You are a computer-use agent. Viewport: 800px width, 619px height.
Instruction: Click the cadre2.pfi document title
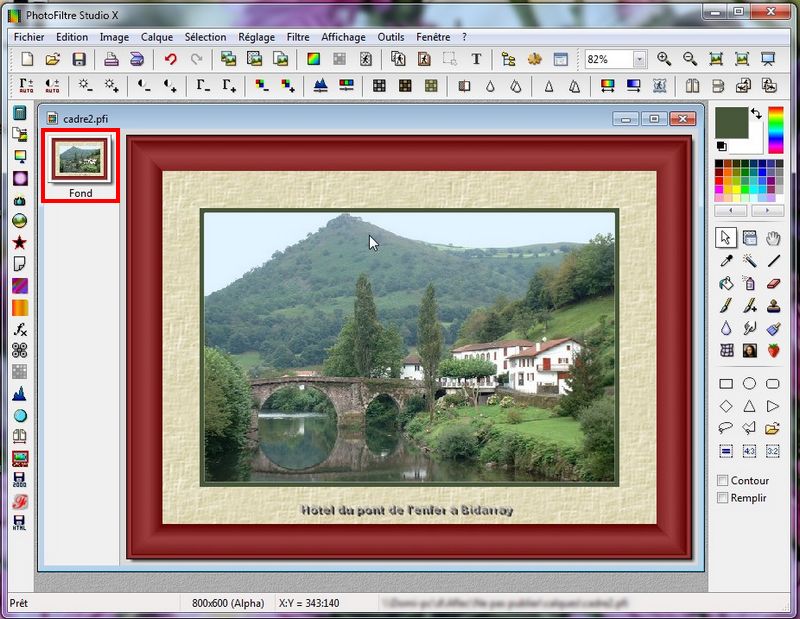coord(85,119)
